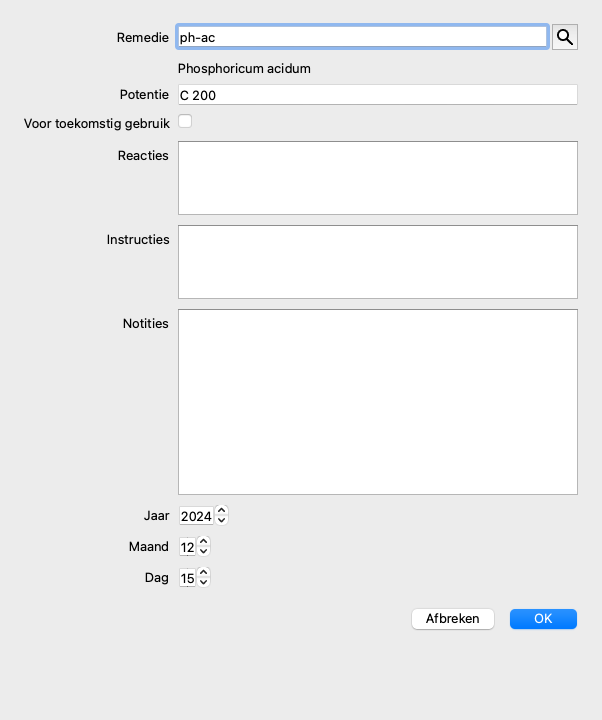Image resolution: width=602 pixels, height=720 pixels.
Task: Decrement the Maand stepper downward
Action: [204, 552]
